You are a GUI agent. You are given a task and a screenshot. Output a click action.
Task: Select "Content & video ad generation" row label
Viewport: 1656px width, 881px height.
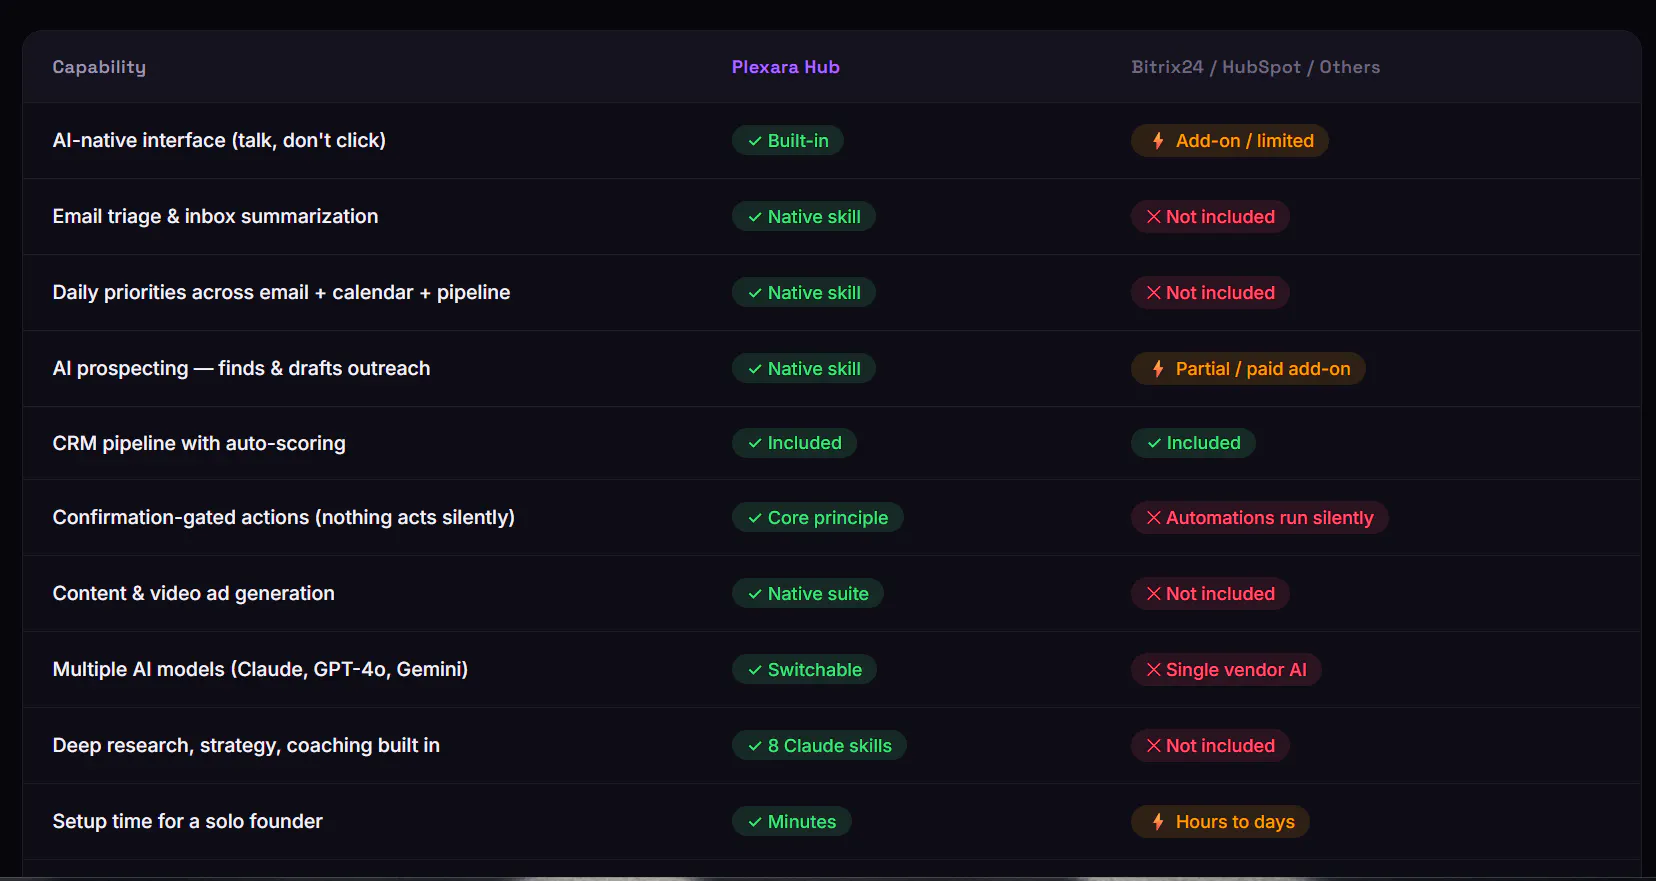point(194,594)
